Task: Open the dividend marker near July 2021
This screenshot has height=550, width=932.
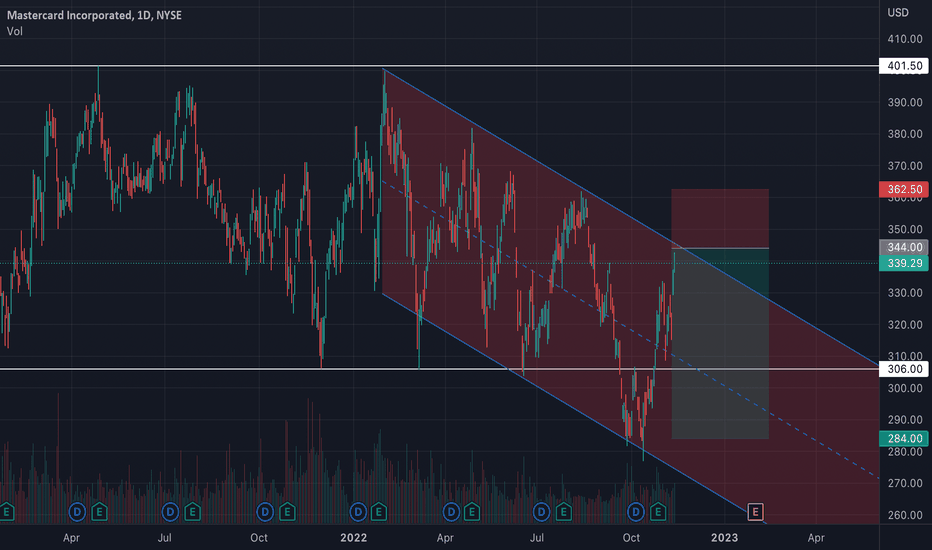Action: coord(170,511)
